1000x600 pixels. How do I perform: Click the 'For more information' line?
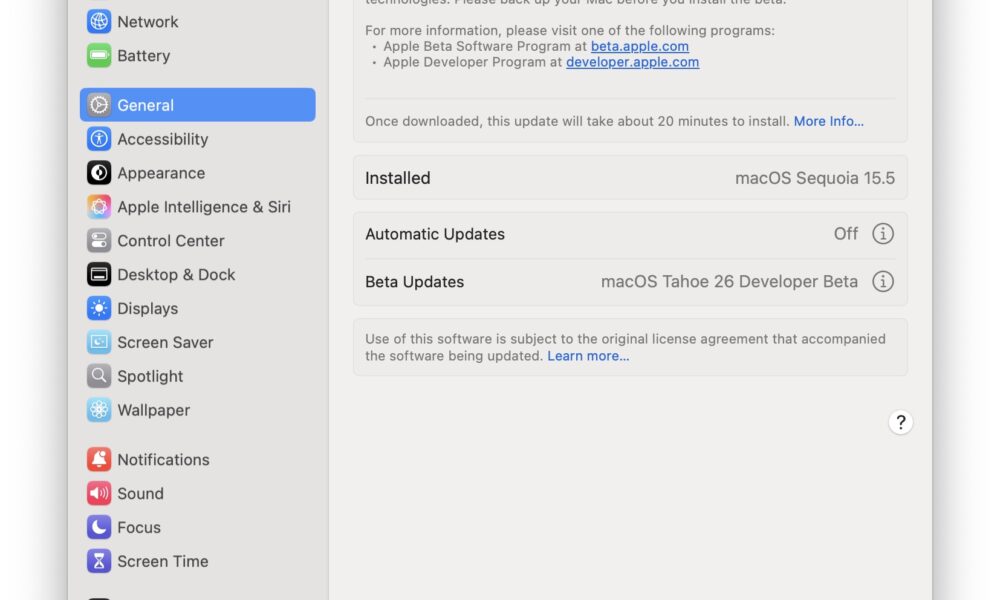pyautogui.click(x=570, y=31)
